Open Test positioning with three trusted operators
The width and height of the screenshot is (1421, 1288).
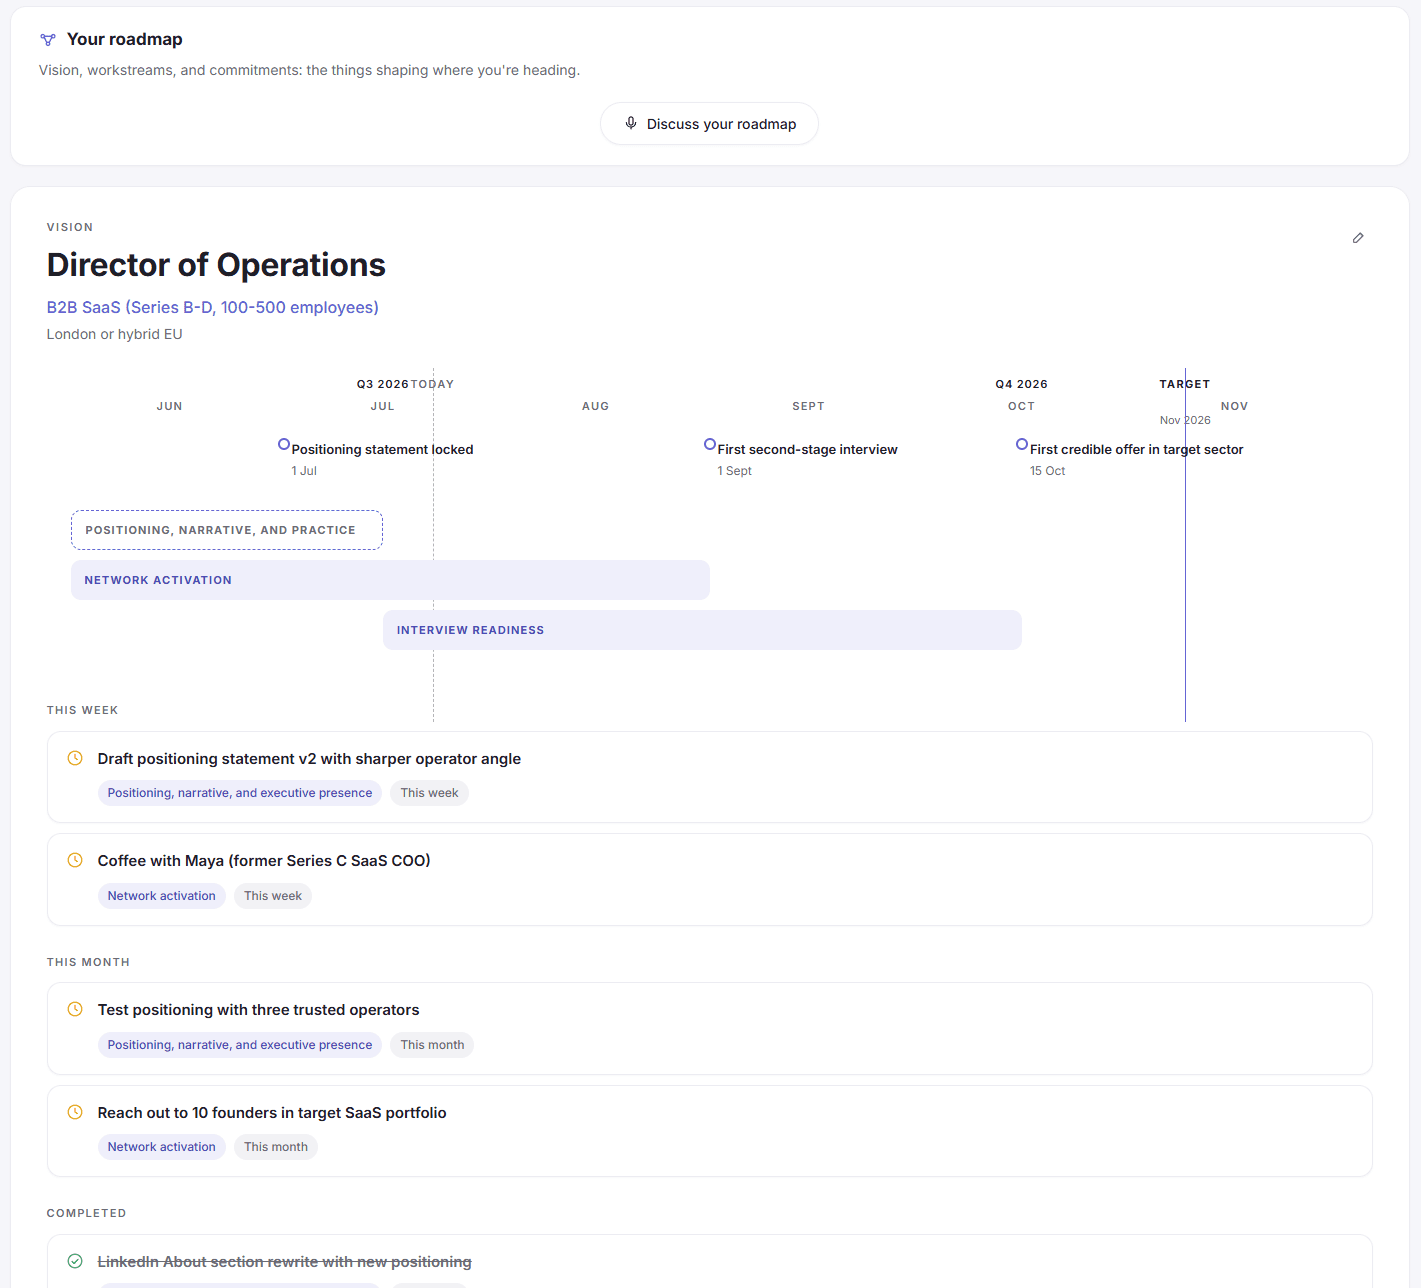click(x=710, y=1029)
